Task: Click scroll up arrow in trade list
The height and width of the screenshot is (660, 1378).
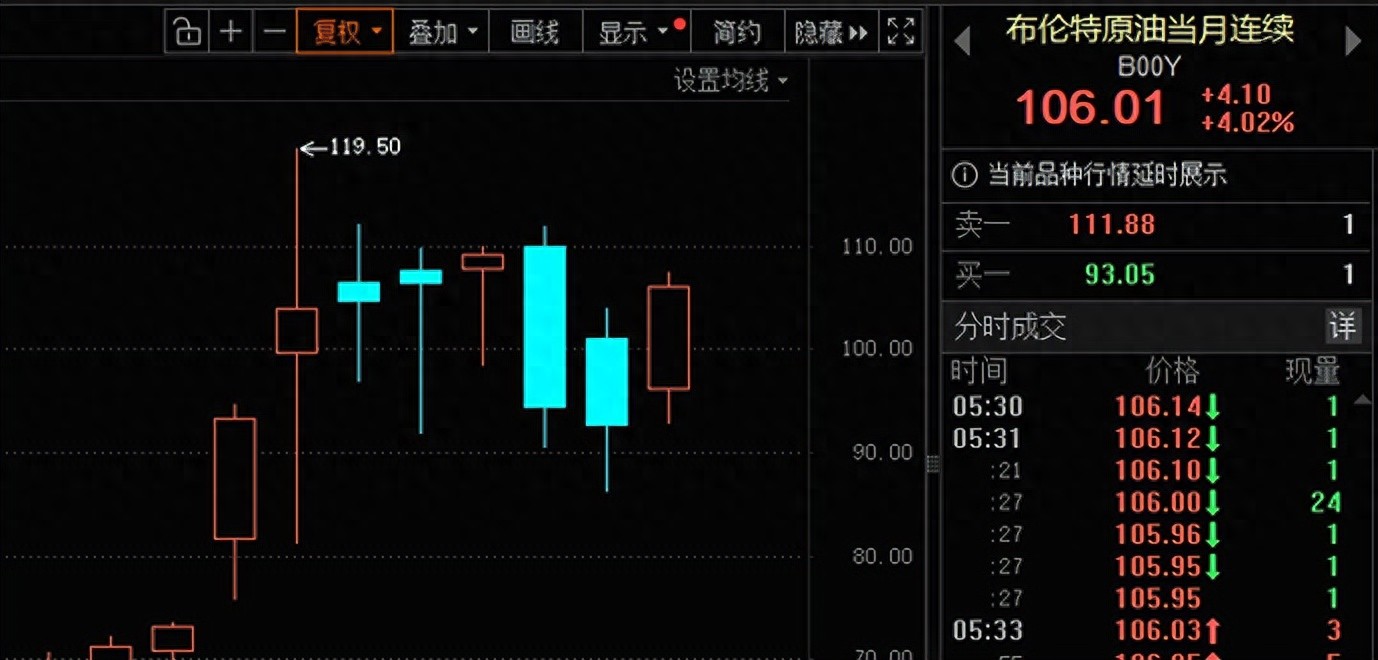Action: [x=1361, y=400]
